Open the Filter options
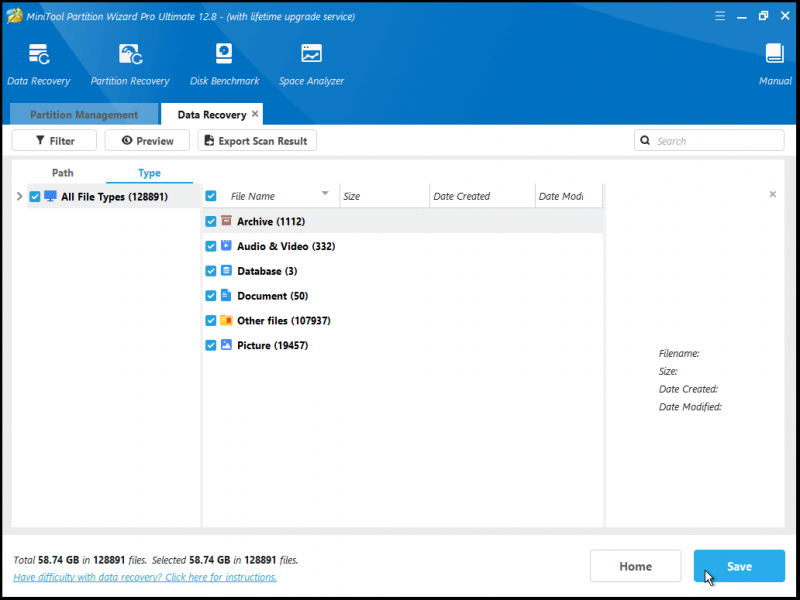800x600 pixels. click(x=54, y=140)
